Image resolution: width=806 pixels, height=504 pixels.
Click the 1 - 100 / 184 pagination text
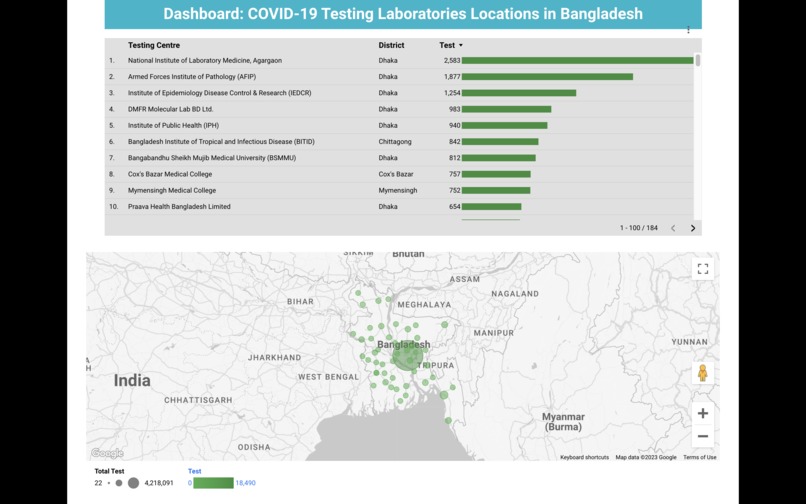[x=638, y=228]
